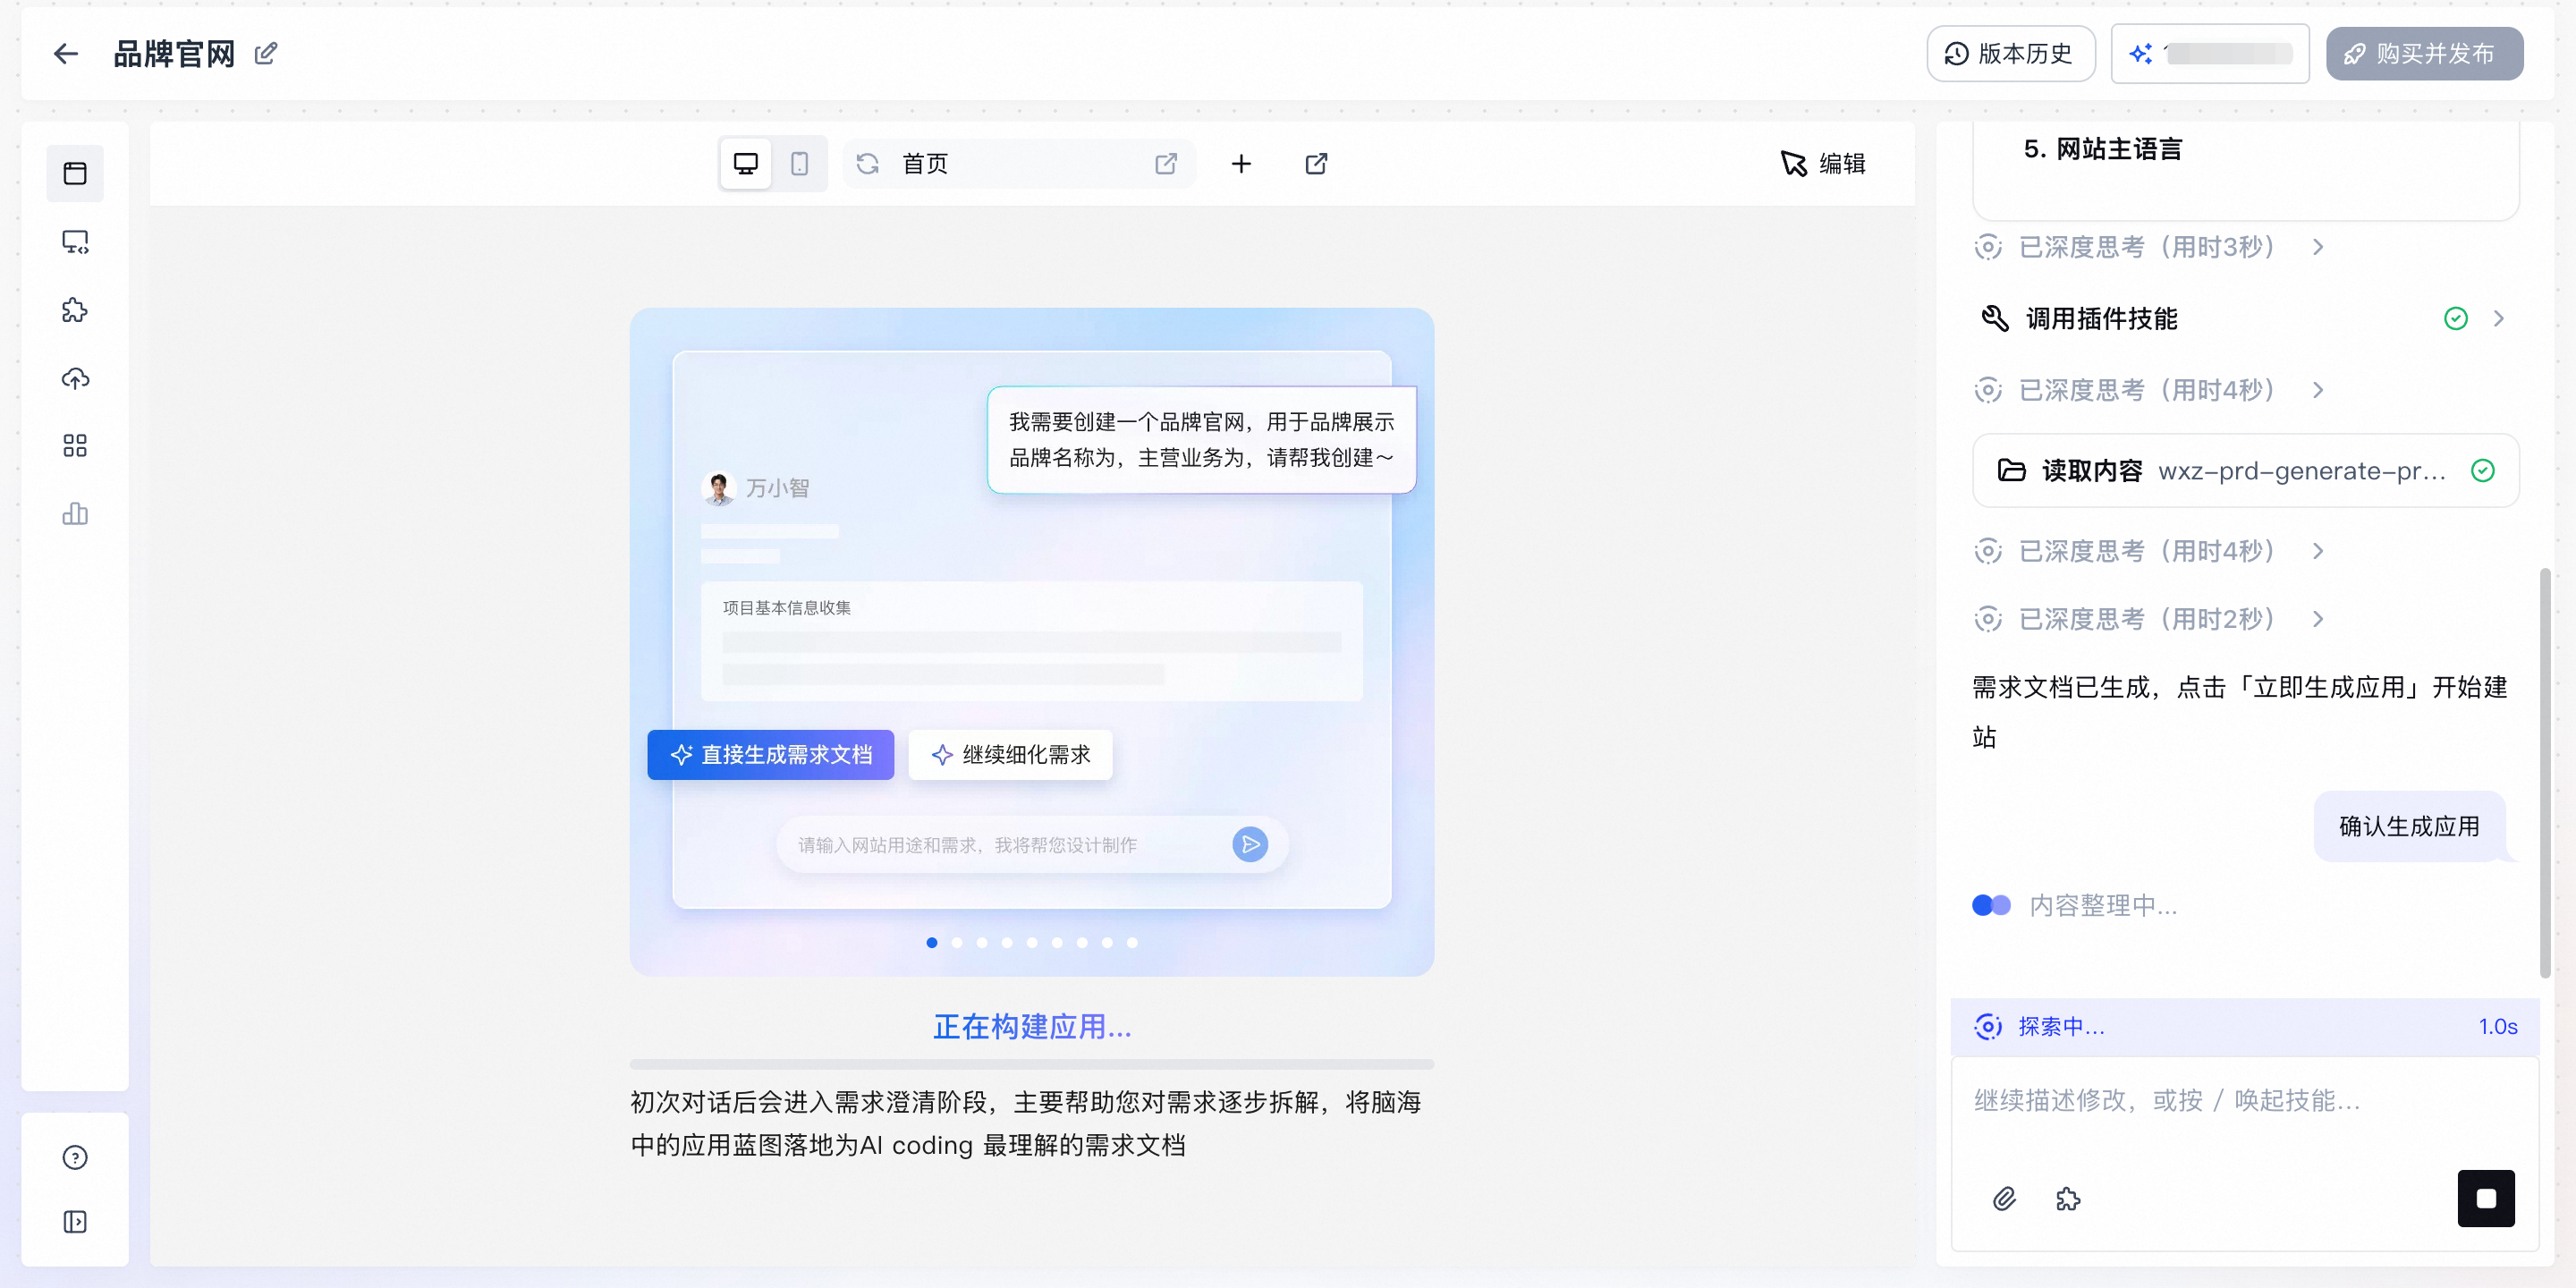Add a new page with plus icon

click(x=1241, y=163)
